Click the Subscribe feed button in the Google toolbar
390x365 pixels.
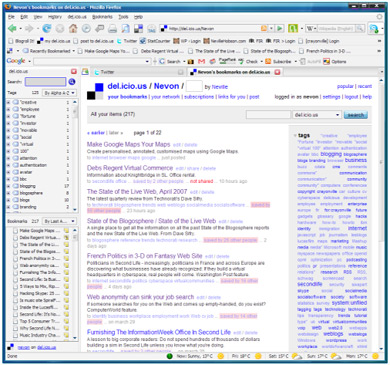pos(279,61)
